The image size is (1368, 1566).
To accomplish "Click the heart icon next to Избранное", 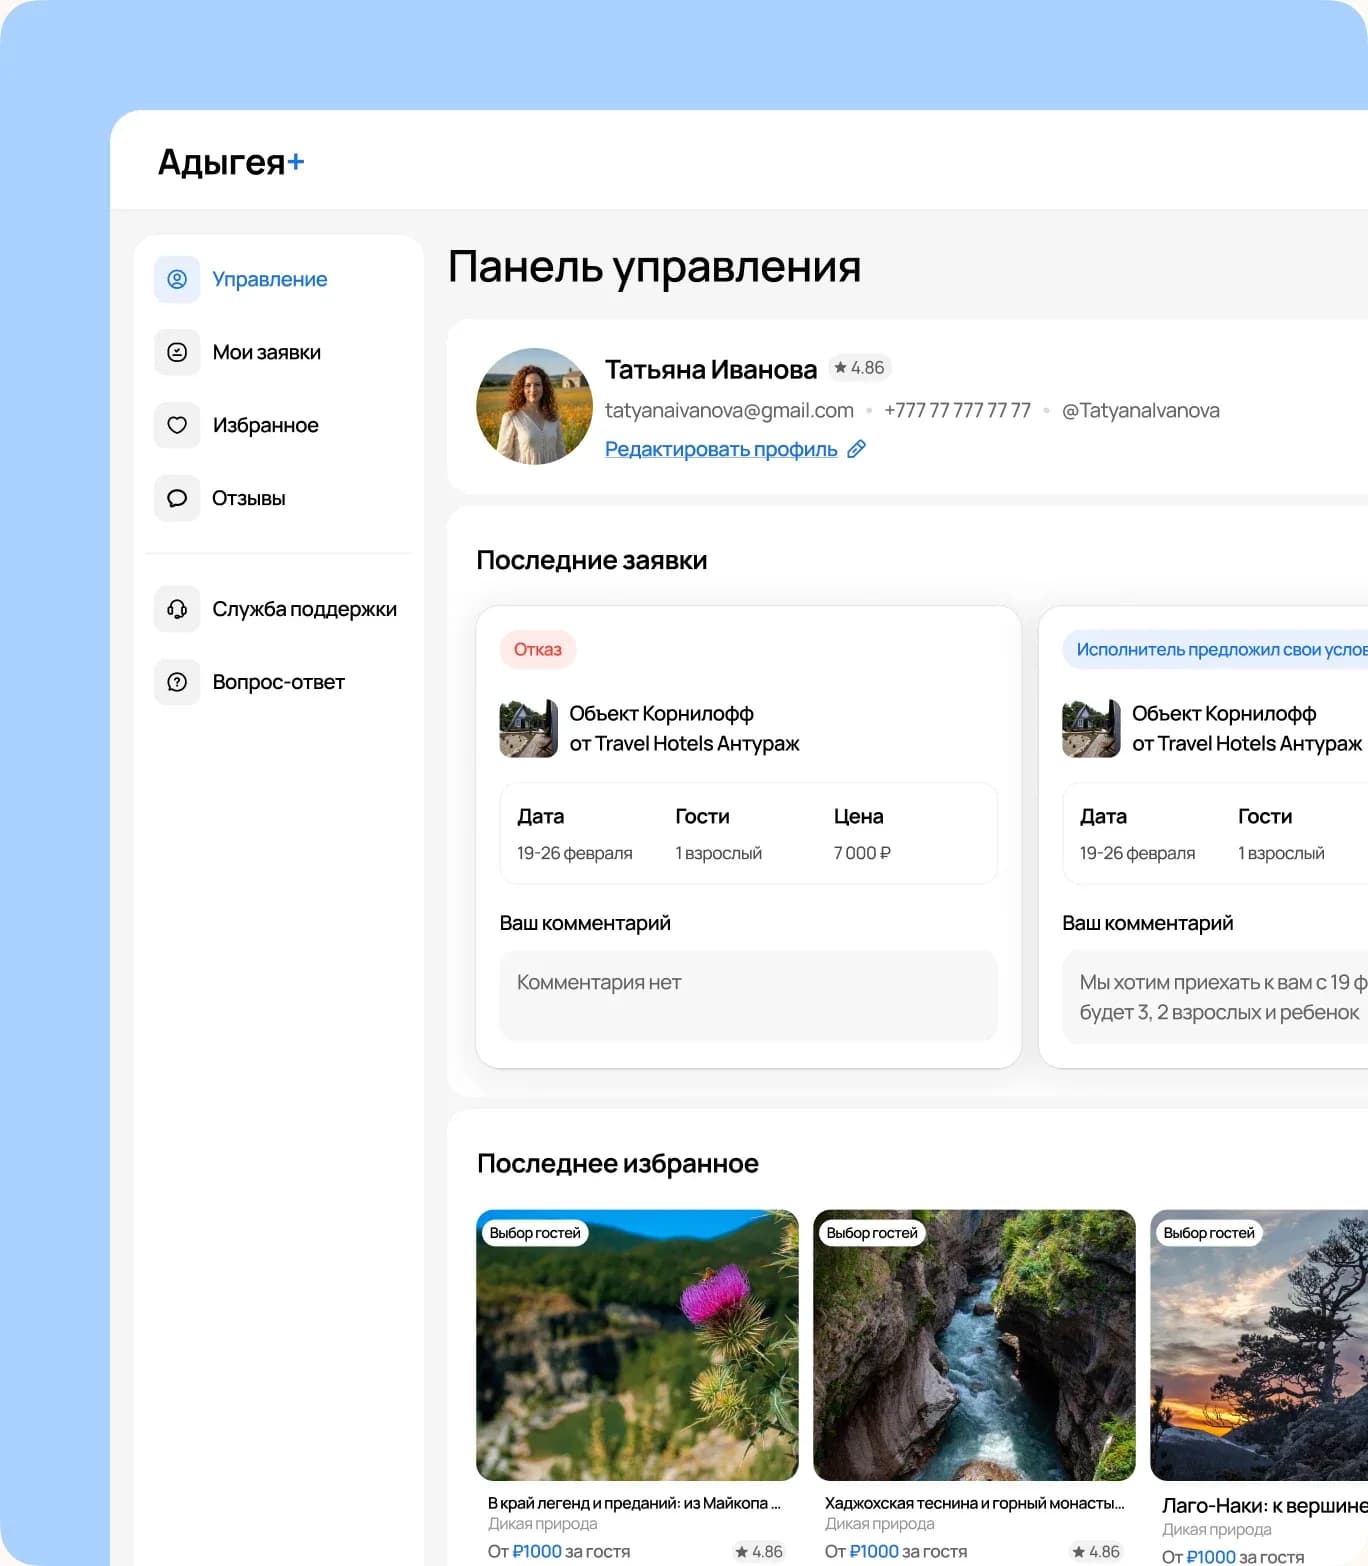I will tap(177, 425).
